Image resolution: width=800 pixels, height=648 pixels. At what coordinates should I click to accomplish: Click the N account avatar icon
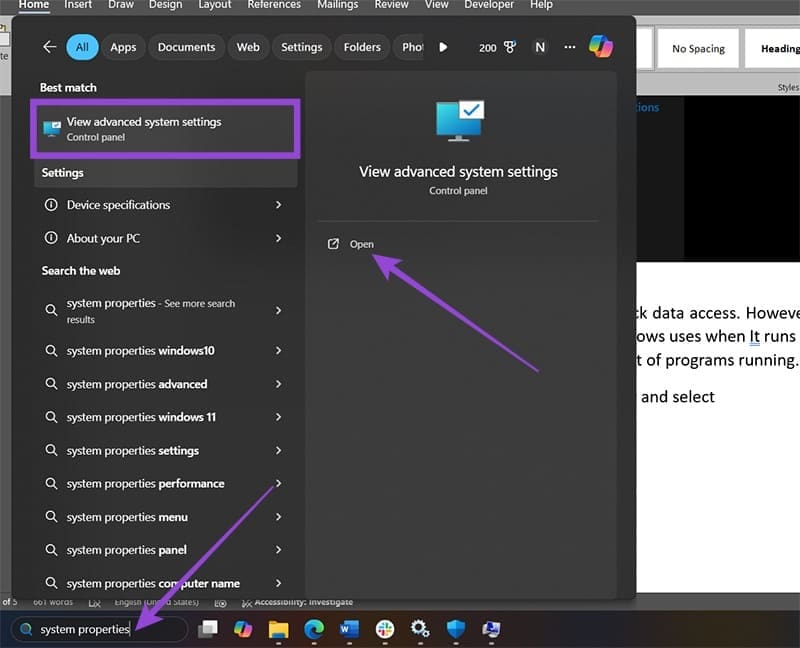tap(540, 47)
